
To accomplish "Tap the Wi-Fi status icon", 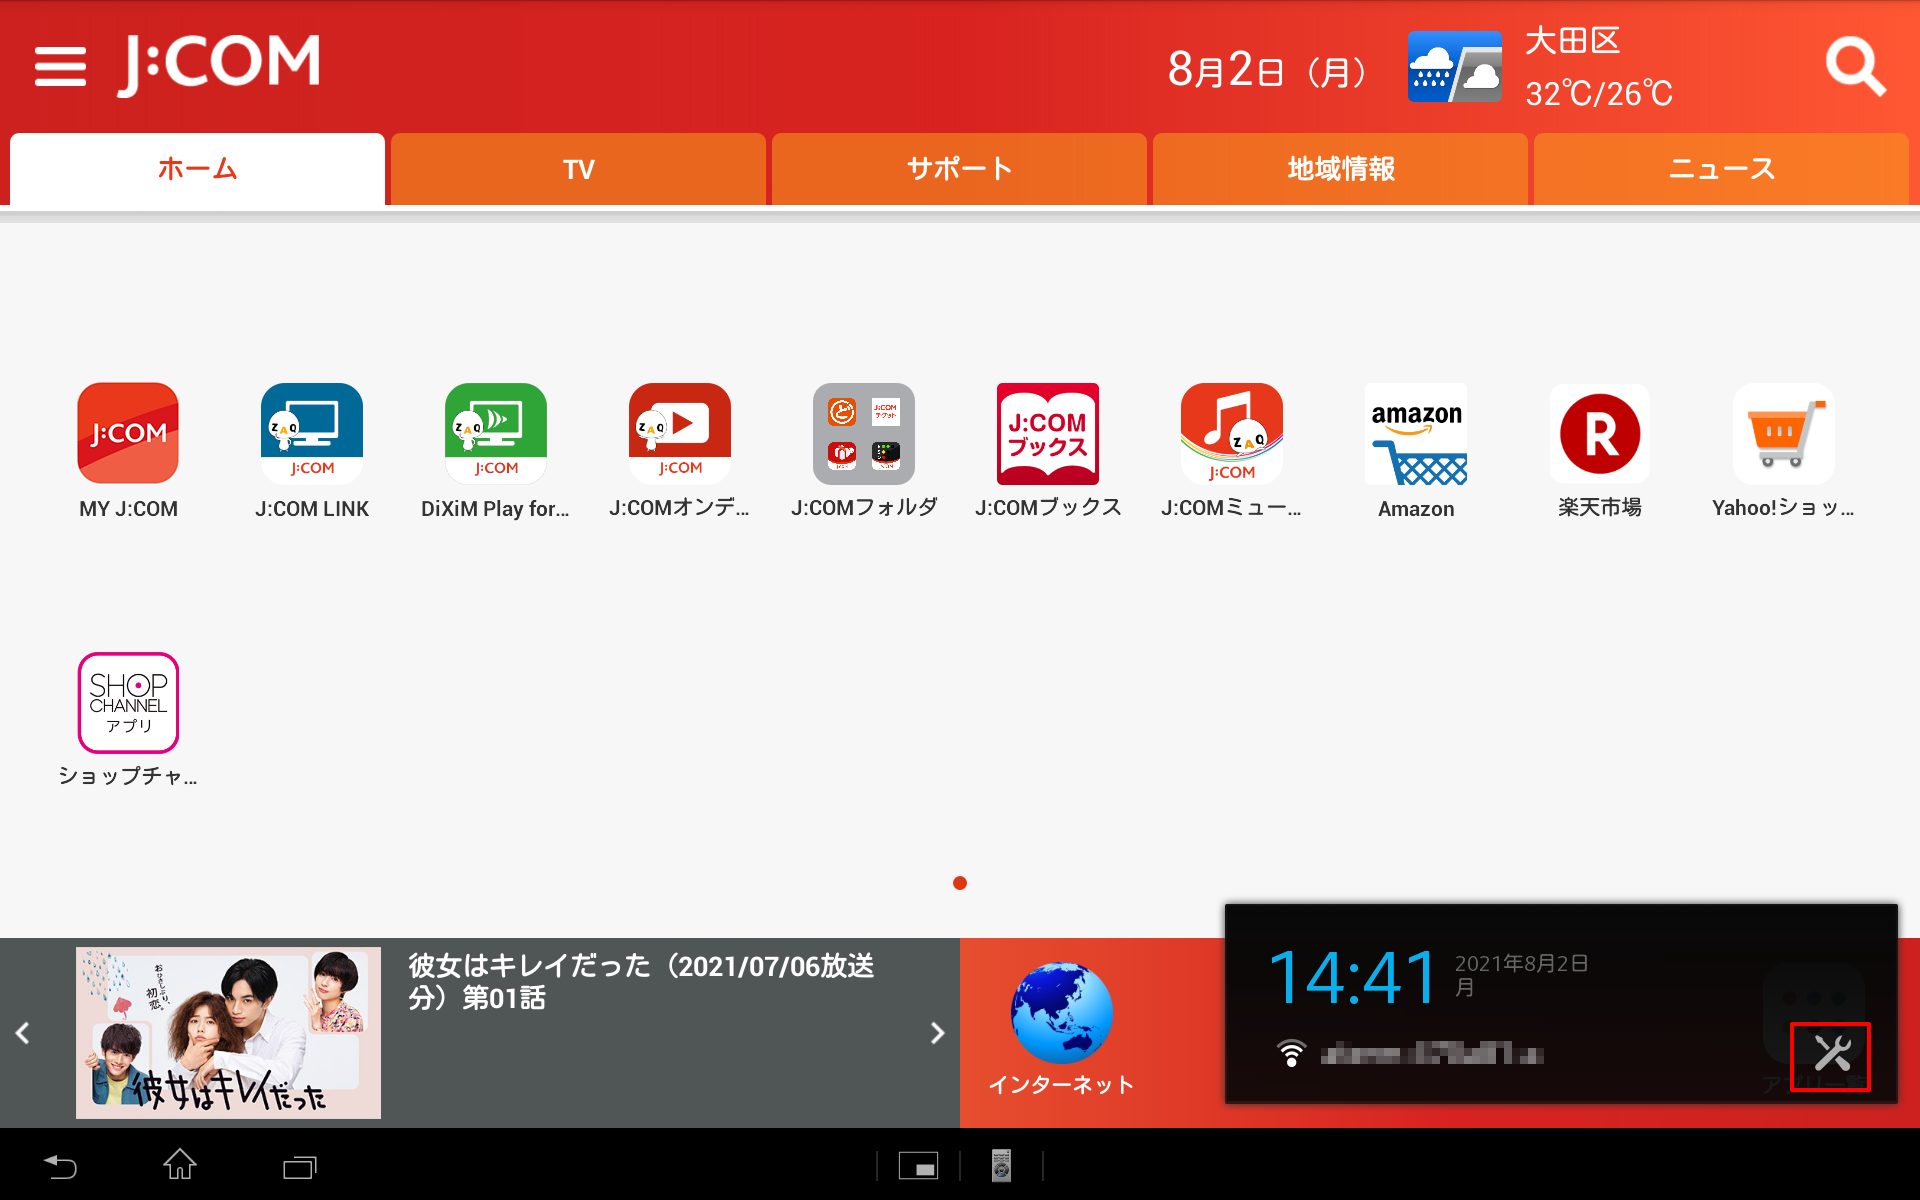I will click(x=1291, y=1053).
